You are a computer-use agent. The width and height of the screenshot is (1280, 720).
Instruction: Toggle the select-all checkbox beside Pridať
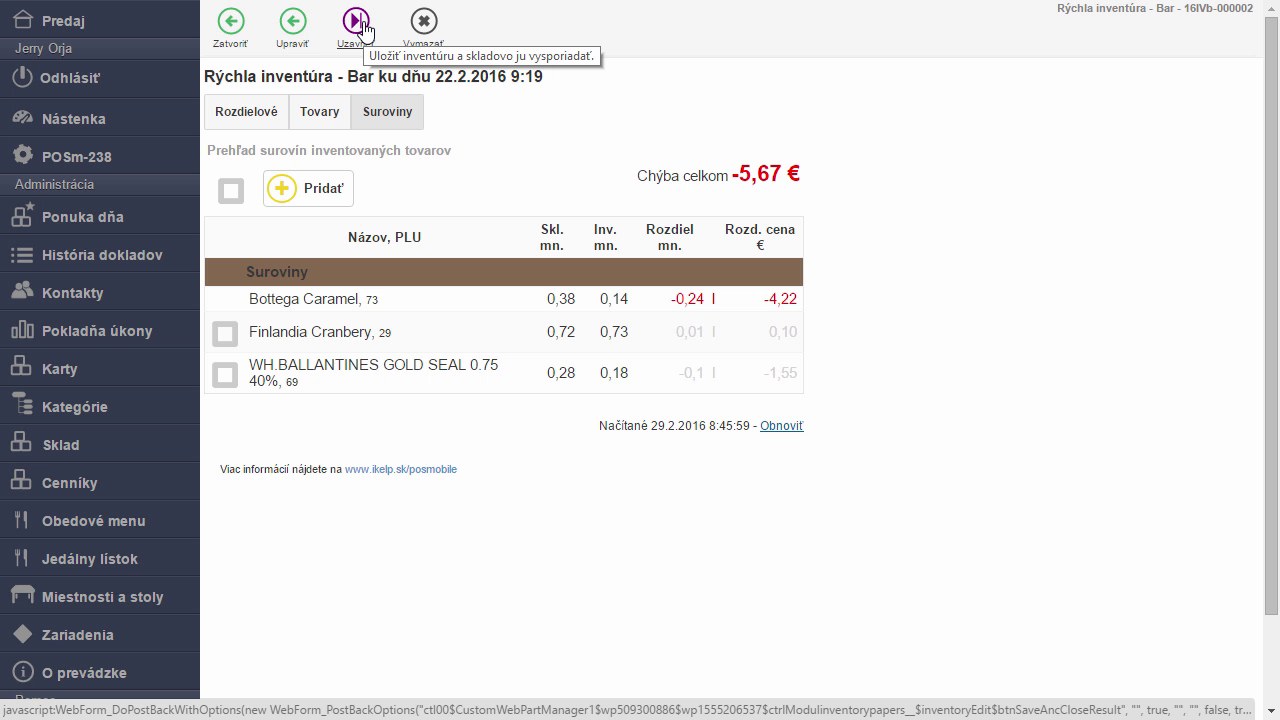tap(231, 190)
